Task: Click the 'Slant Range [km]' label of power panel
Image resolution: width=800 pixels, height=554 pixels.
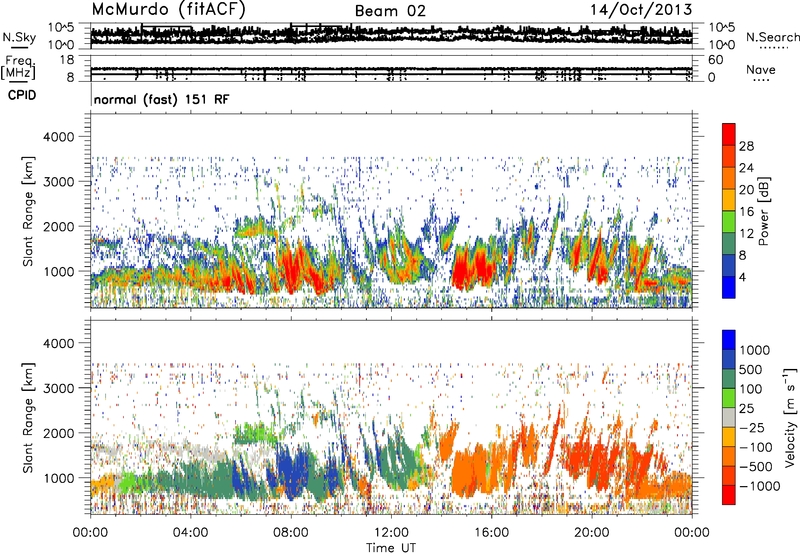Action: click(x=28, y=211)
